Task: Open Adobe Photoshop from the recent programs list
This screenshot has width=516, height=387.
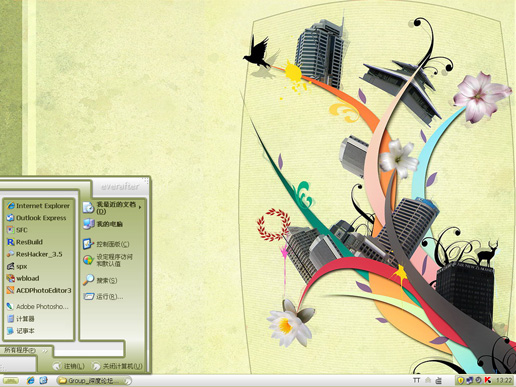Action: click(x=38, y=306)
